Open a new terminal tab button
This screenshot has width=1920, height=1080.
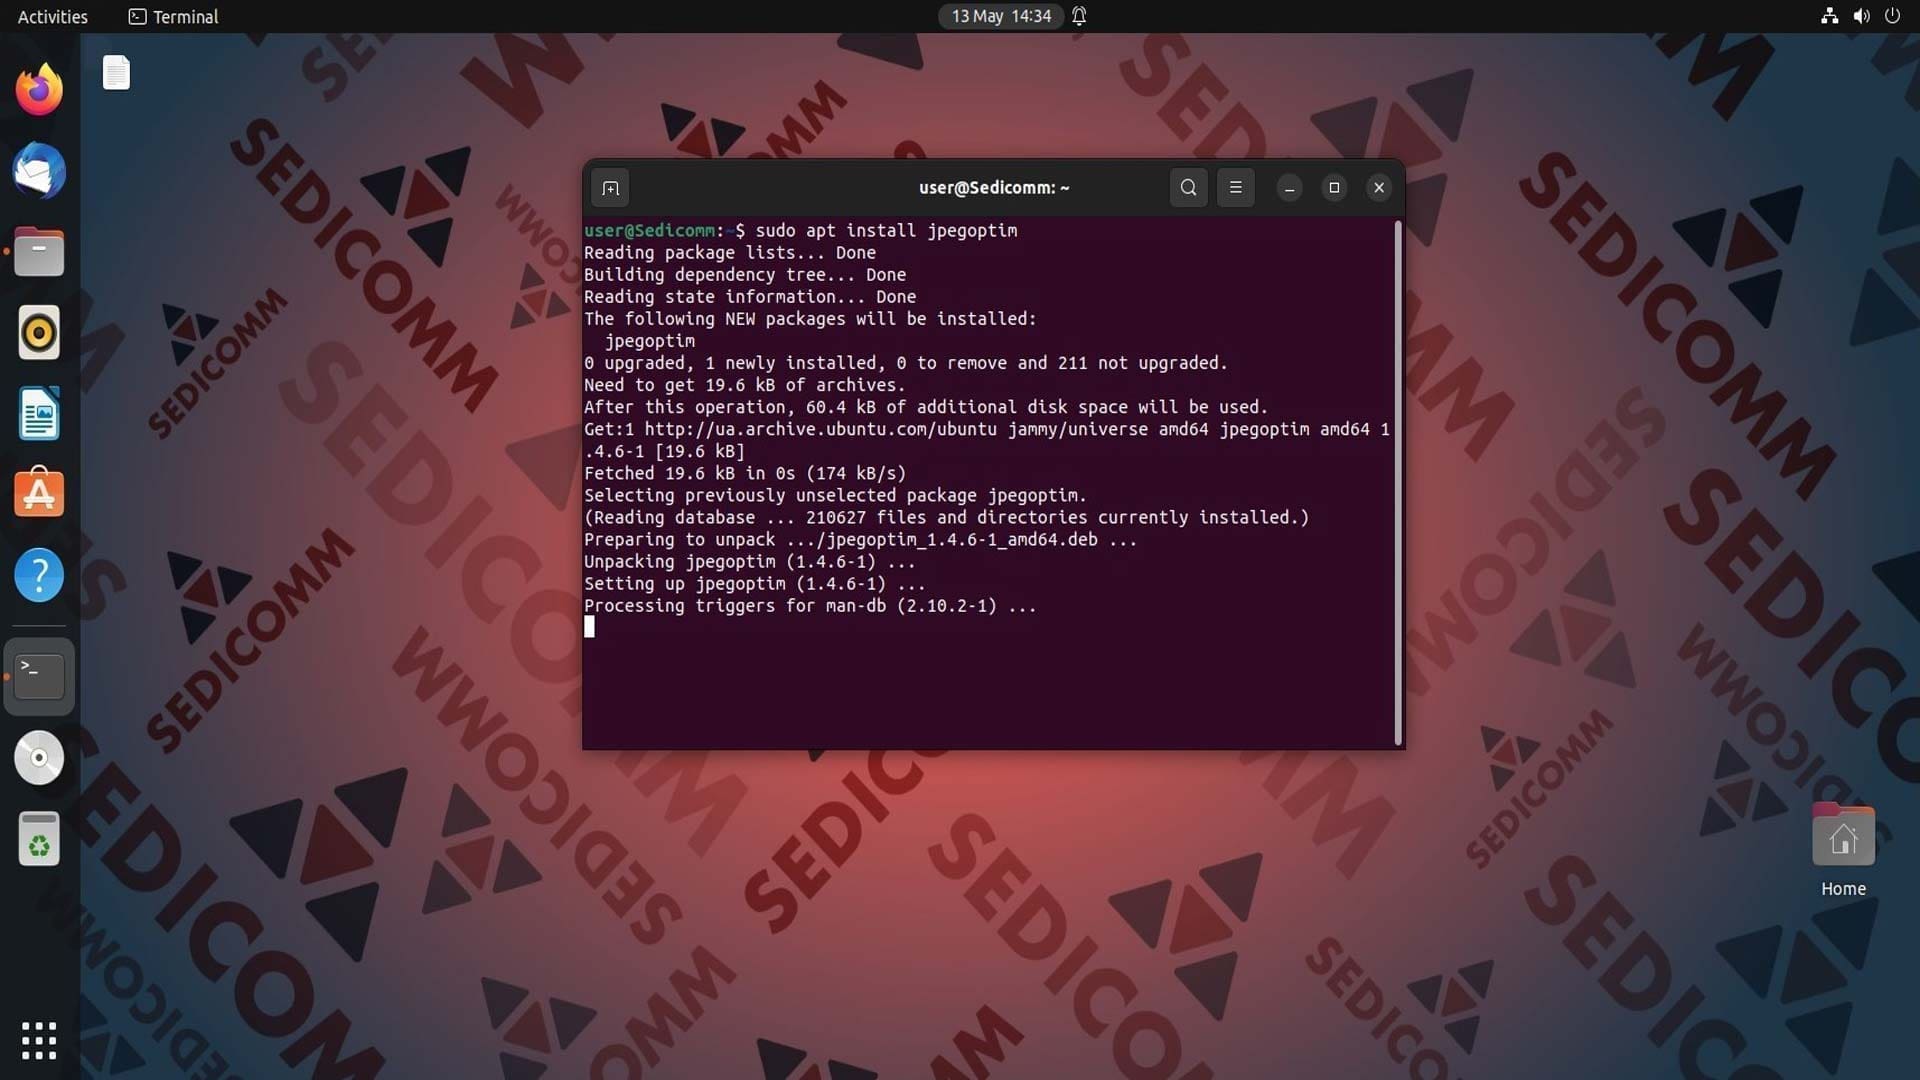[x=611, y=188]
